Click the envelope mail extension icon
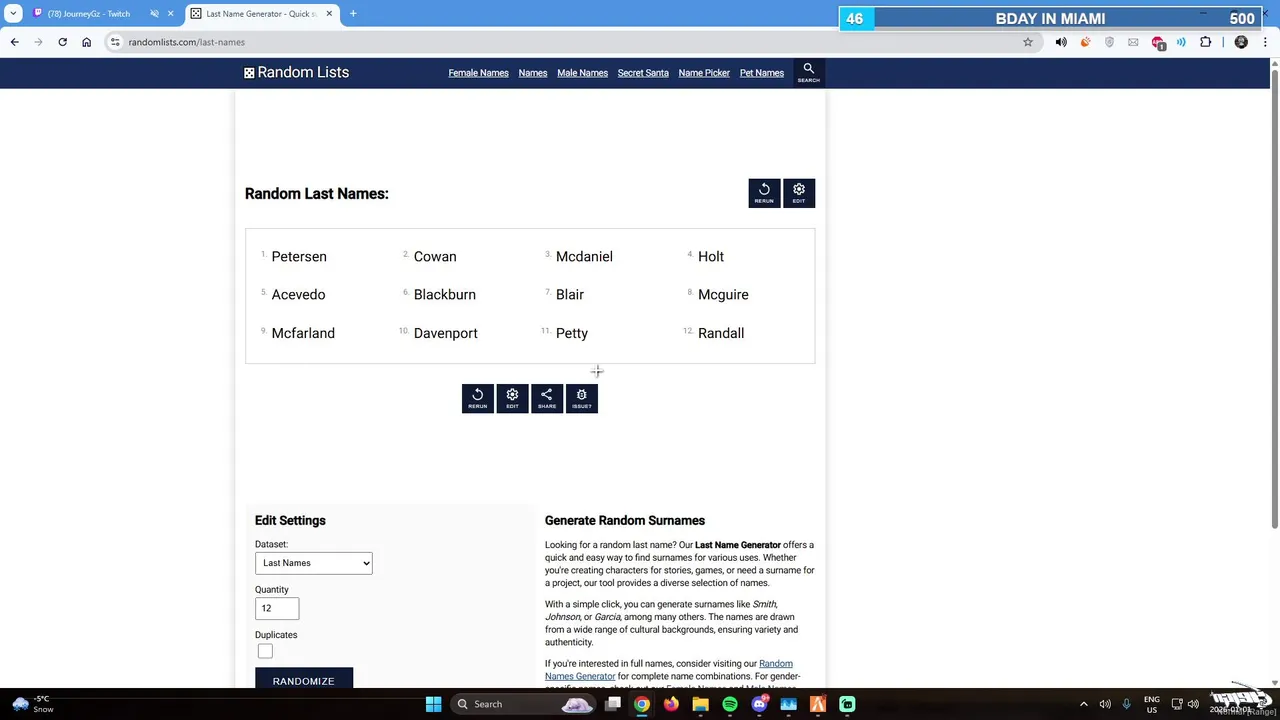1280x720 pixels. (1133, 42)
